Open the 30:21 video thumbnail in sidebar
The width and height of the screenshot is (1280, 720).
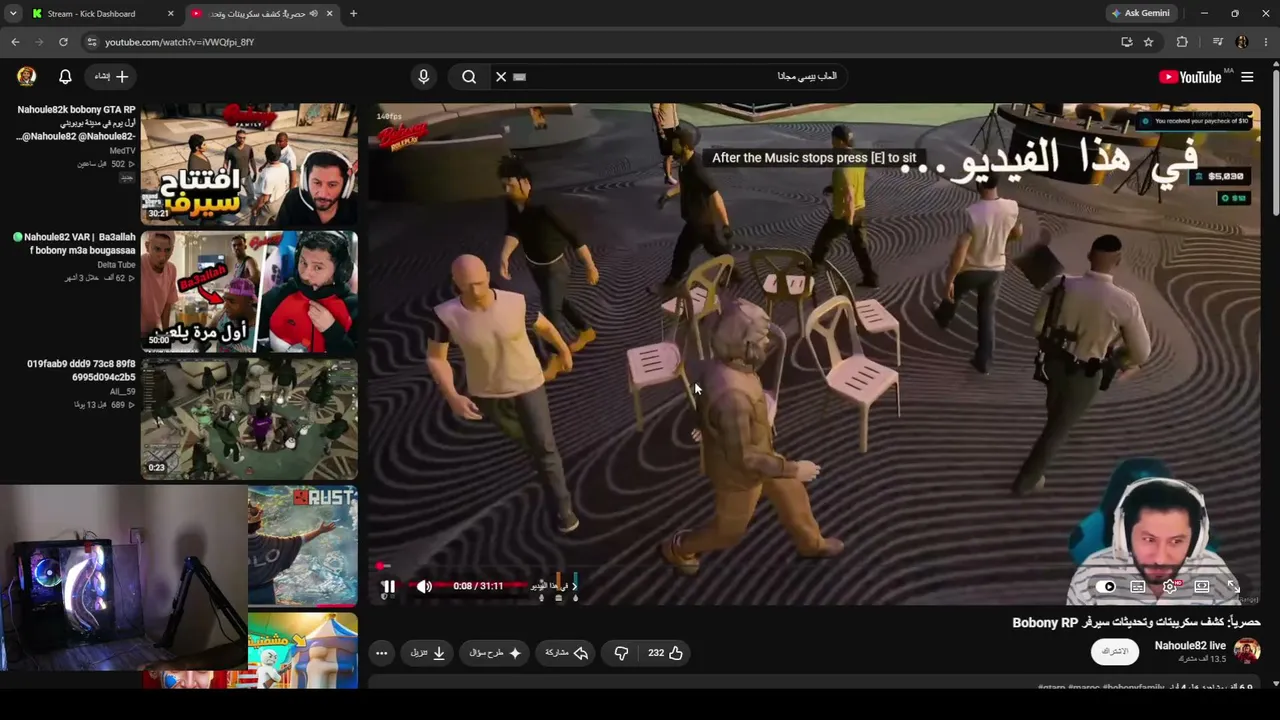tap(249, 164)
